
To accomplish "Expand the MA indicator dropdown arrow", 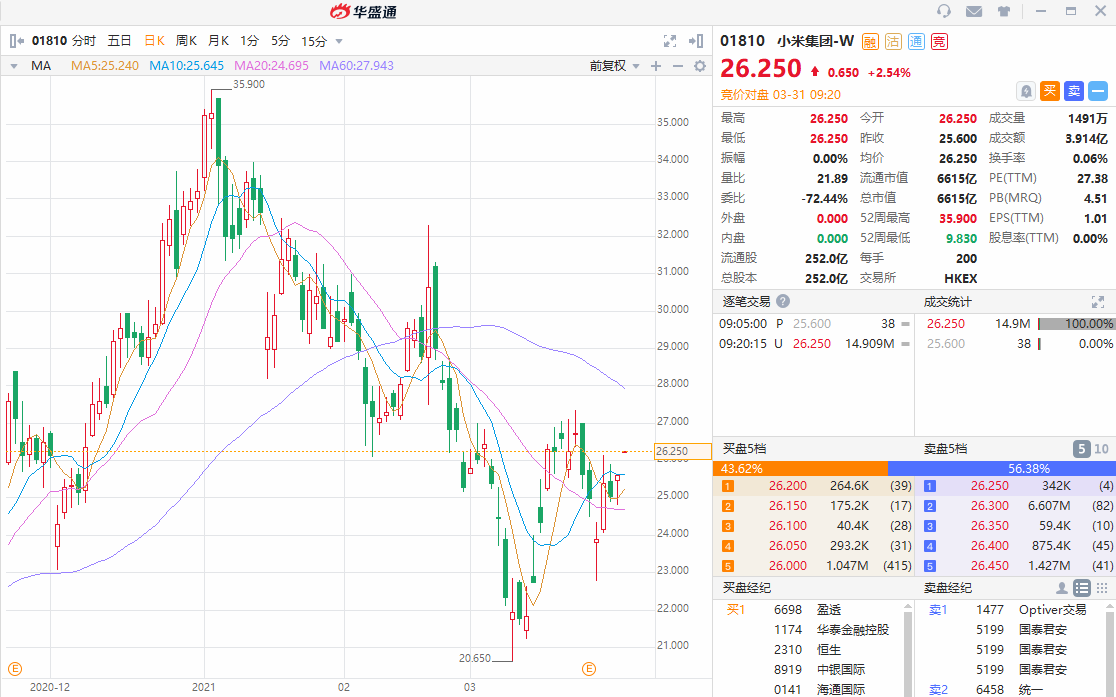I will (14, 66).
